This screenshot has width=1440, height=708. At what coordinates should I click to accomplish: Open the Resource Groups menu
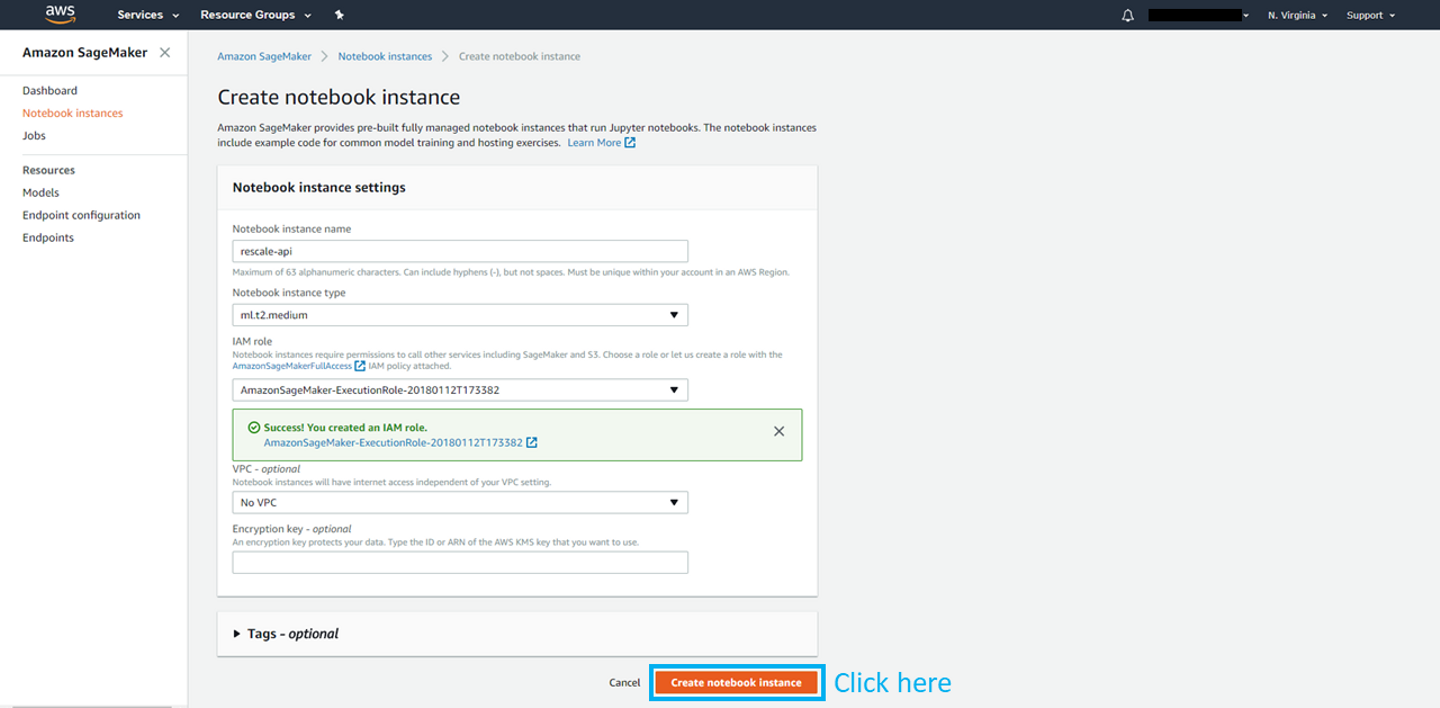pos(255,15)
